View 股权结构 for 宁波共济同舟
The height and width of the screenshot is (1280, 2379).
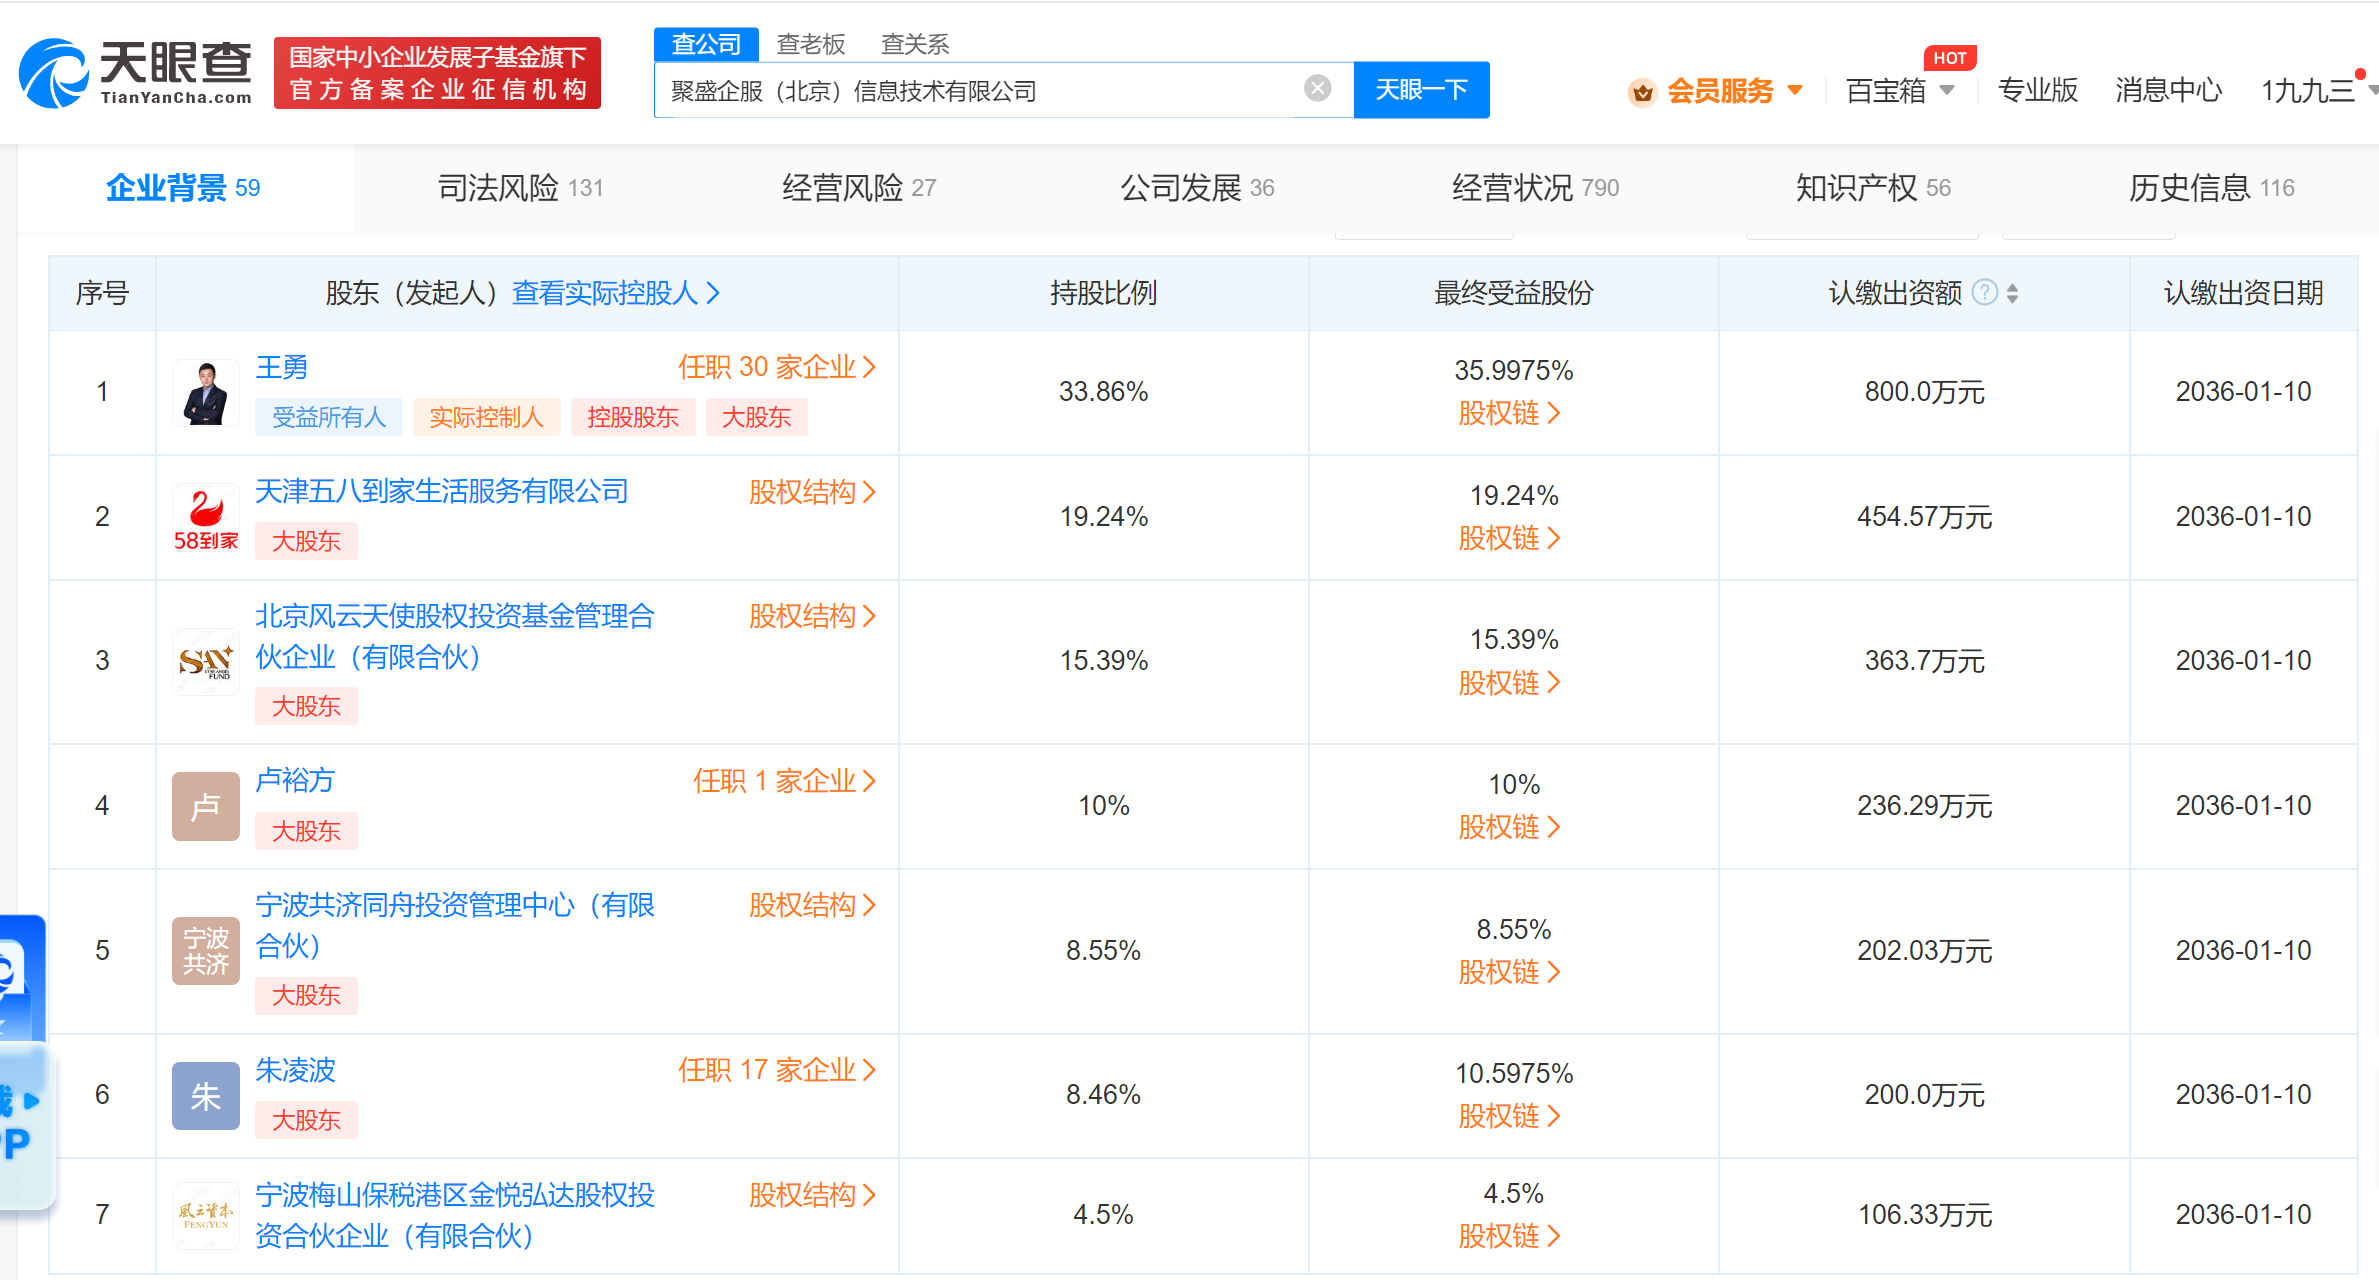[x=812, y=905]
